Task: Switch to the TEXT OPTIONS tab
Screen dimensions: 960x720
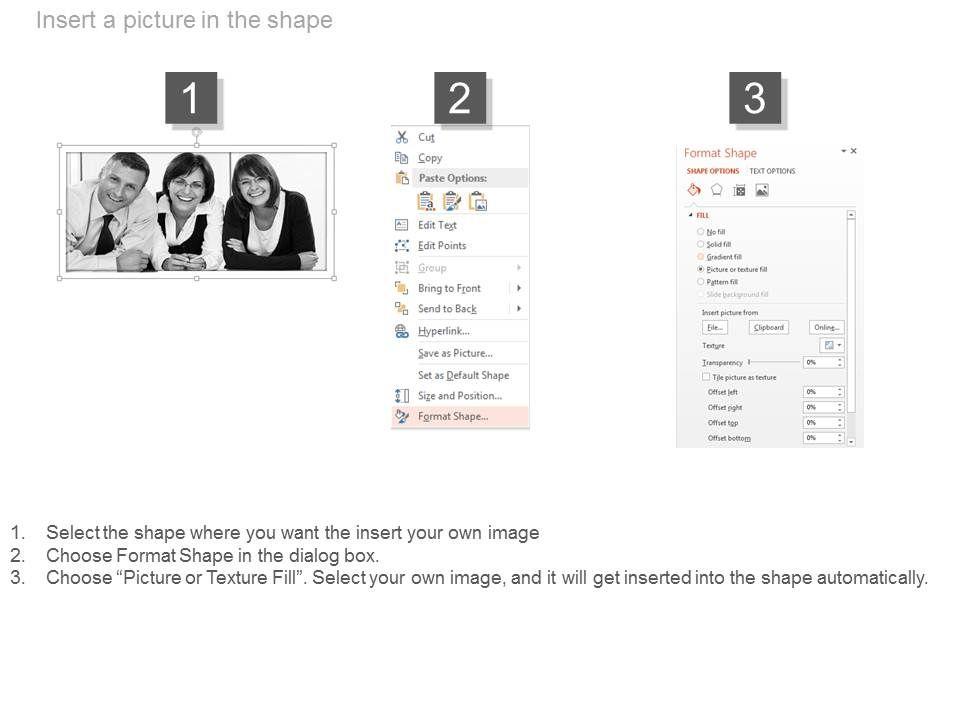Action: click(x=772, y=171)
